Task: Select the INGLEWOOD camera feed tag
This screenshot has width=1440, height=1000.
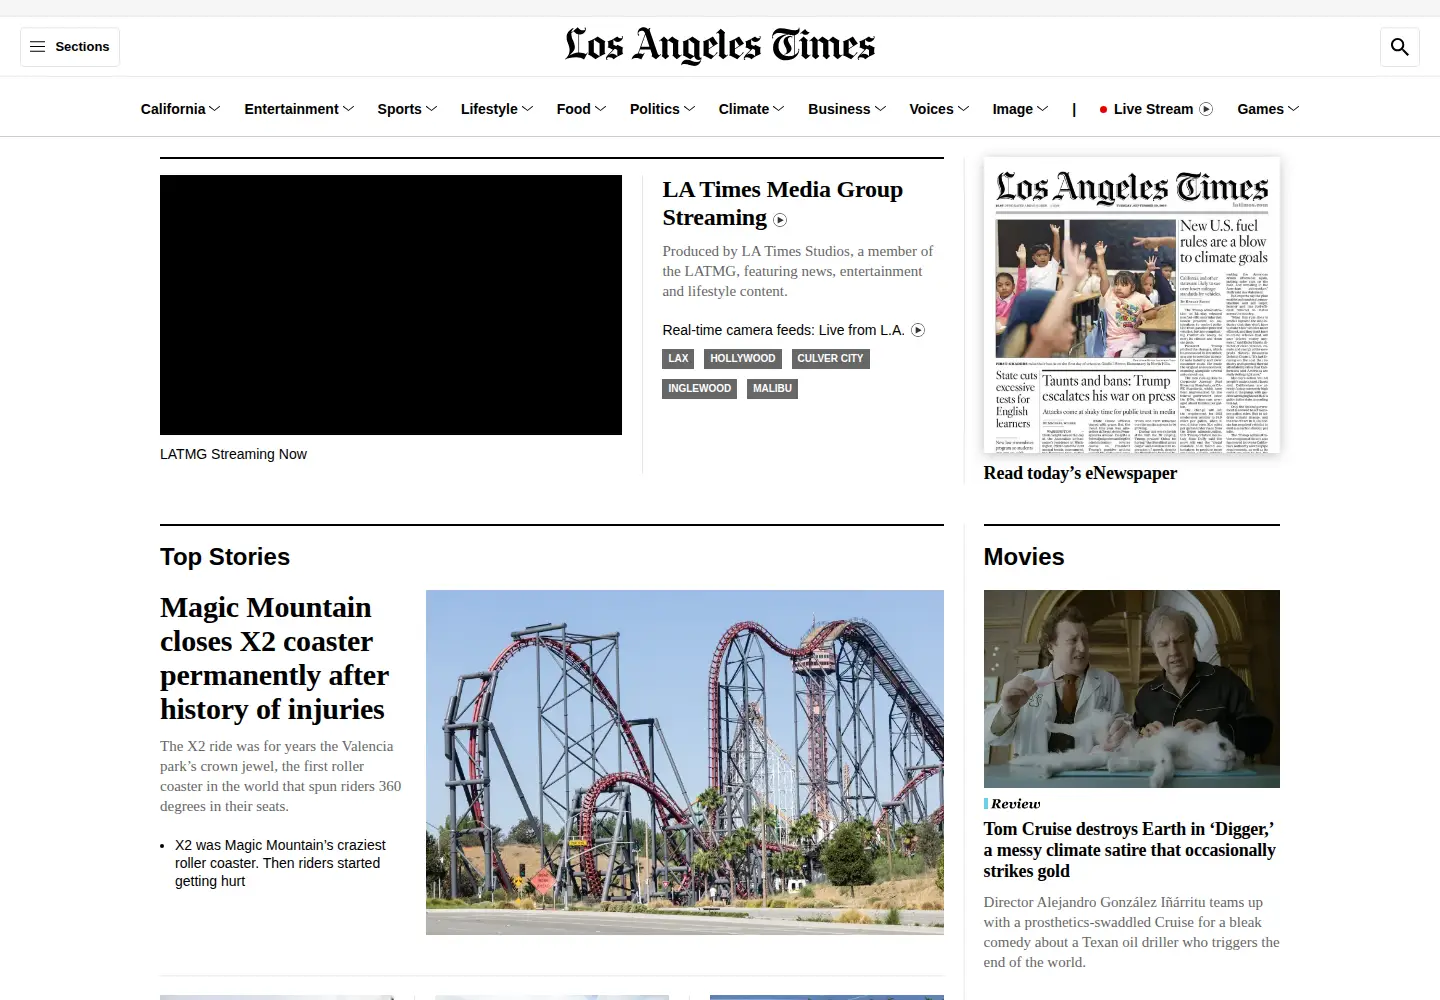Action: coord(699,389)
